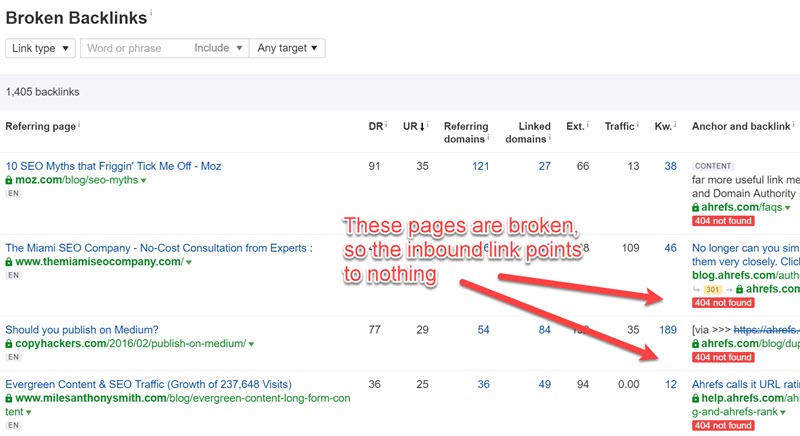
Task: Click lock icon beside copyhackers.com
Action: click(9, 344)
